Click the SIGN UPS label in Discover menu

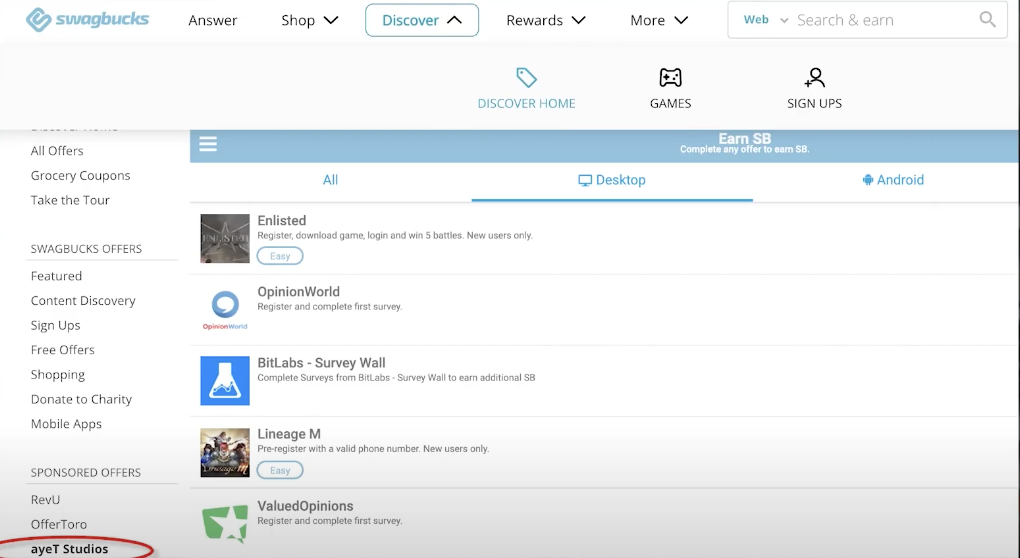(814, 103)
